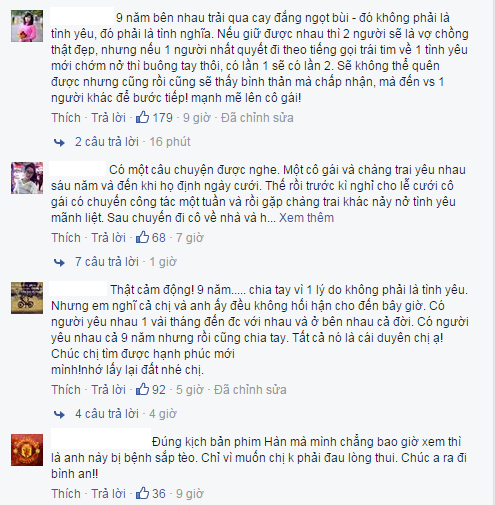Open the bicycle avatar commenter's profile
The image size is (495, 505).
[27, 298]
